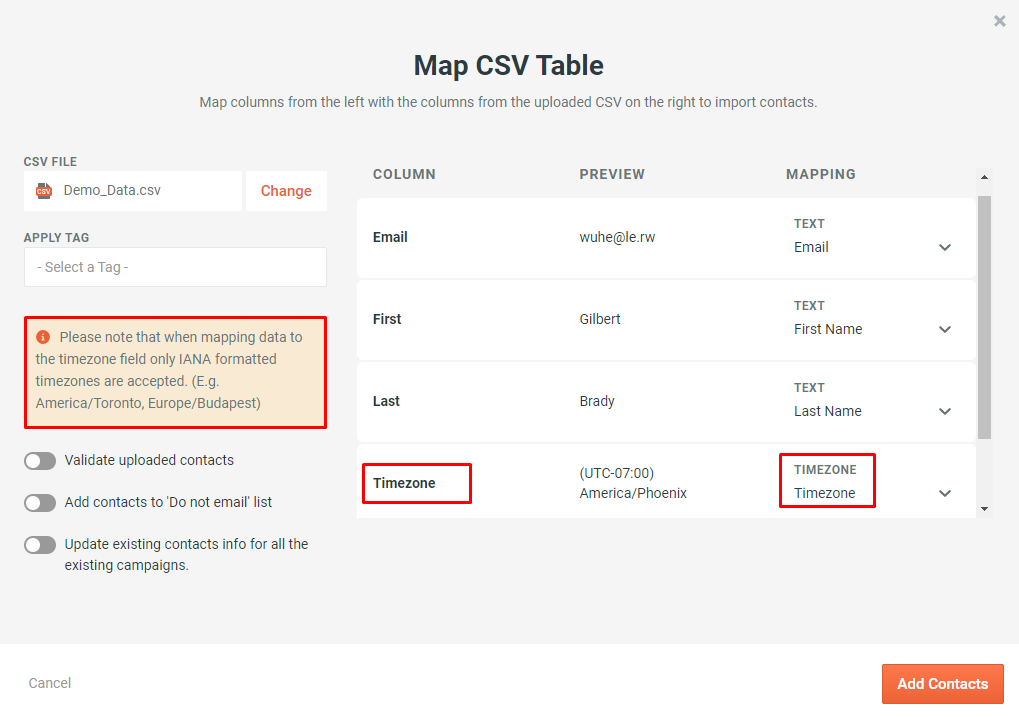The image size is (1019, 717).
Task: Click Change to replace the CSV file
Action: click(286, 190)
